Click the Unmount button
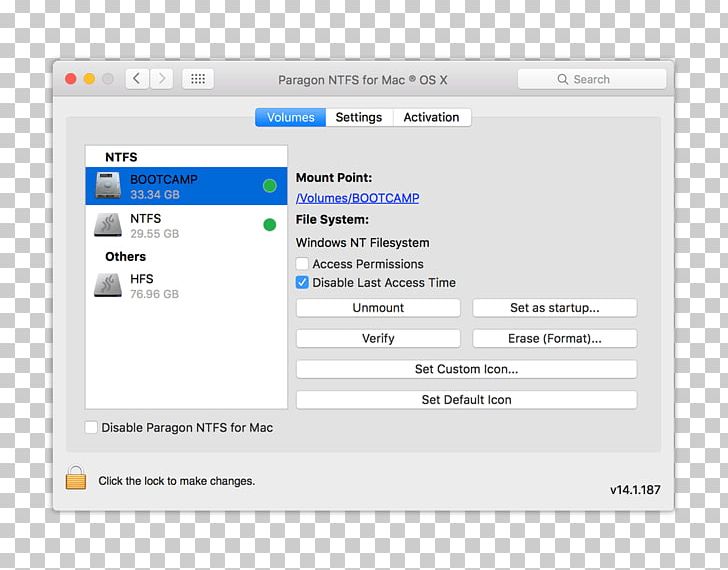Viewport: 728px width, 570px height. [378, 308]
